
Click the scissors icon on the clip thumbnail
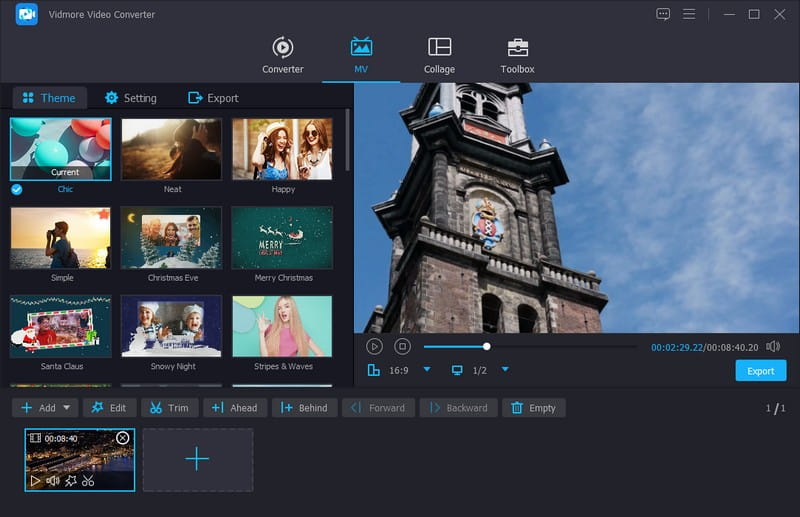click(88, 481)
